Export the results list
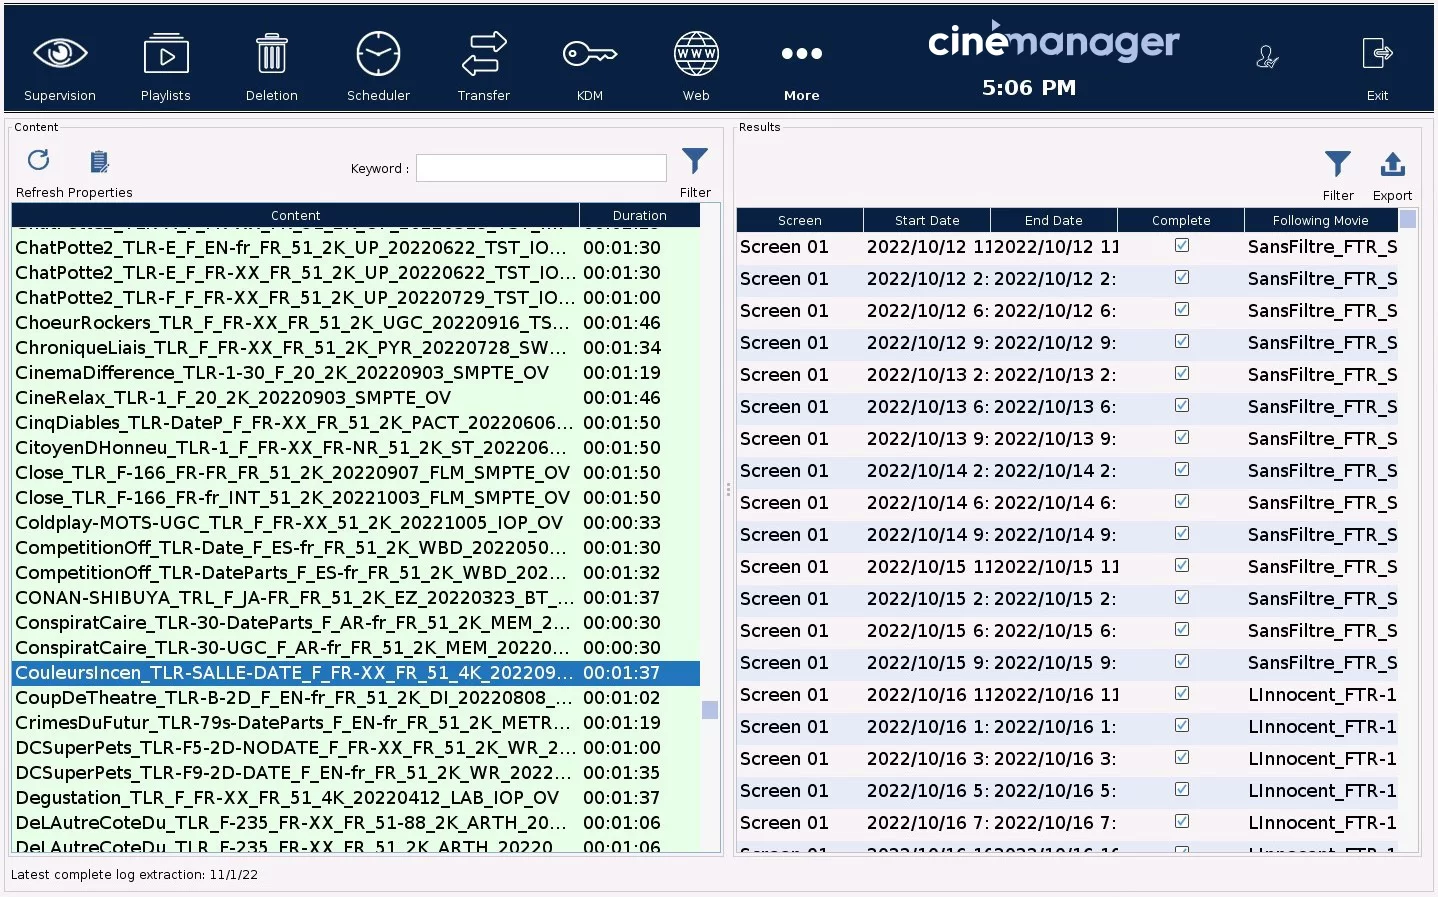This screenshot has height=897, width=1438. 1392,165
